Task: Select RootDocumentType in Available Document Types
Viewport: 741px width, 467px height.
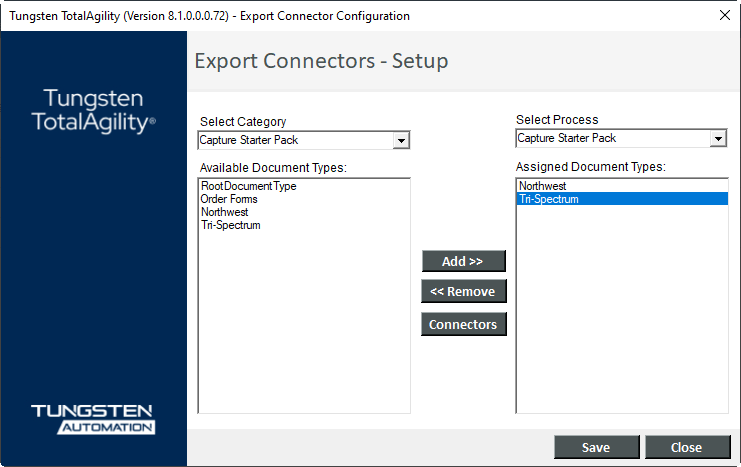Action: (248, 186)
